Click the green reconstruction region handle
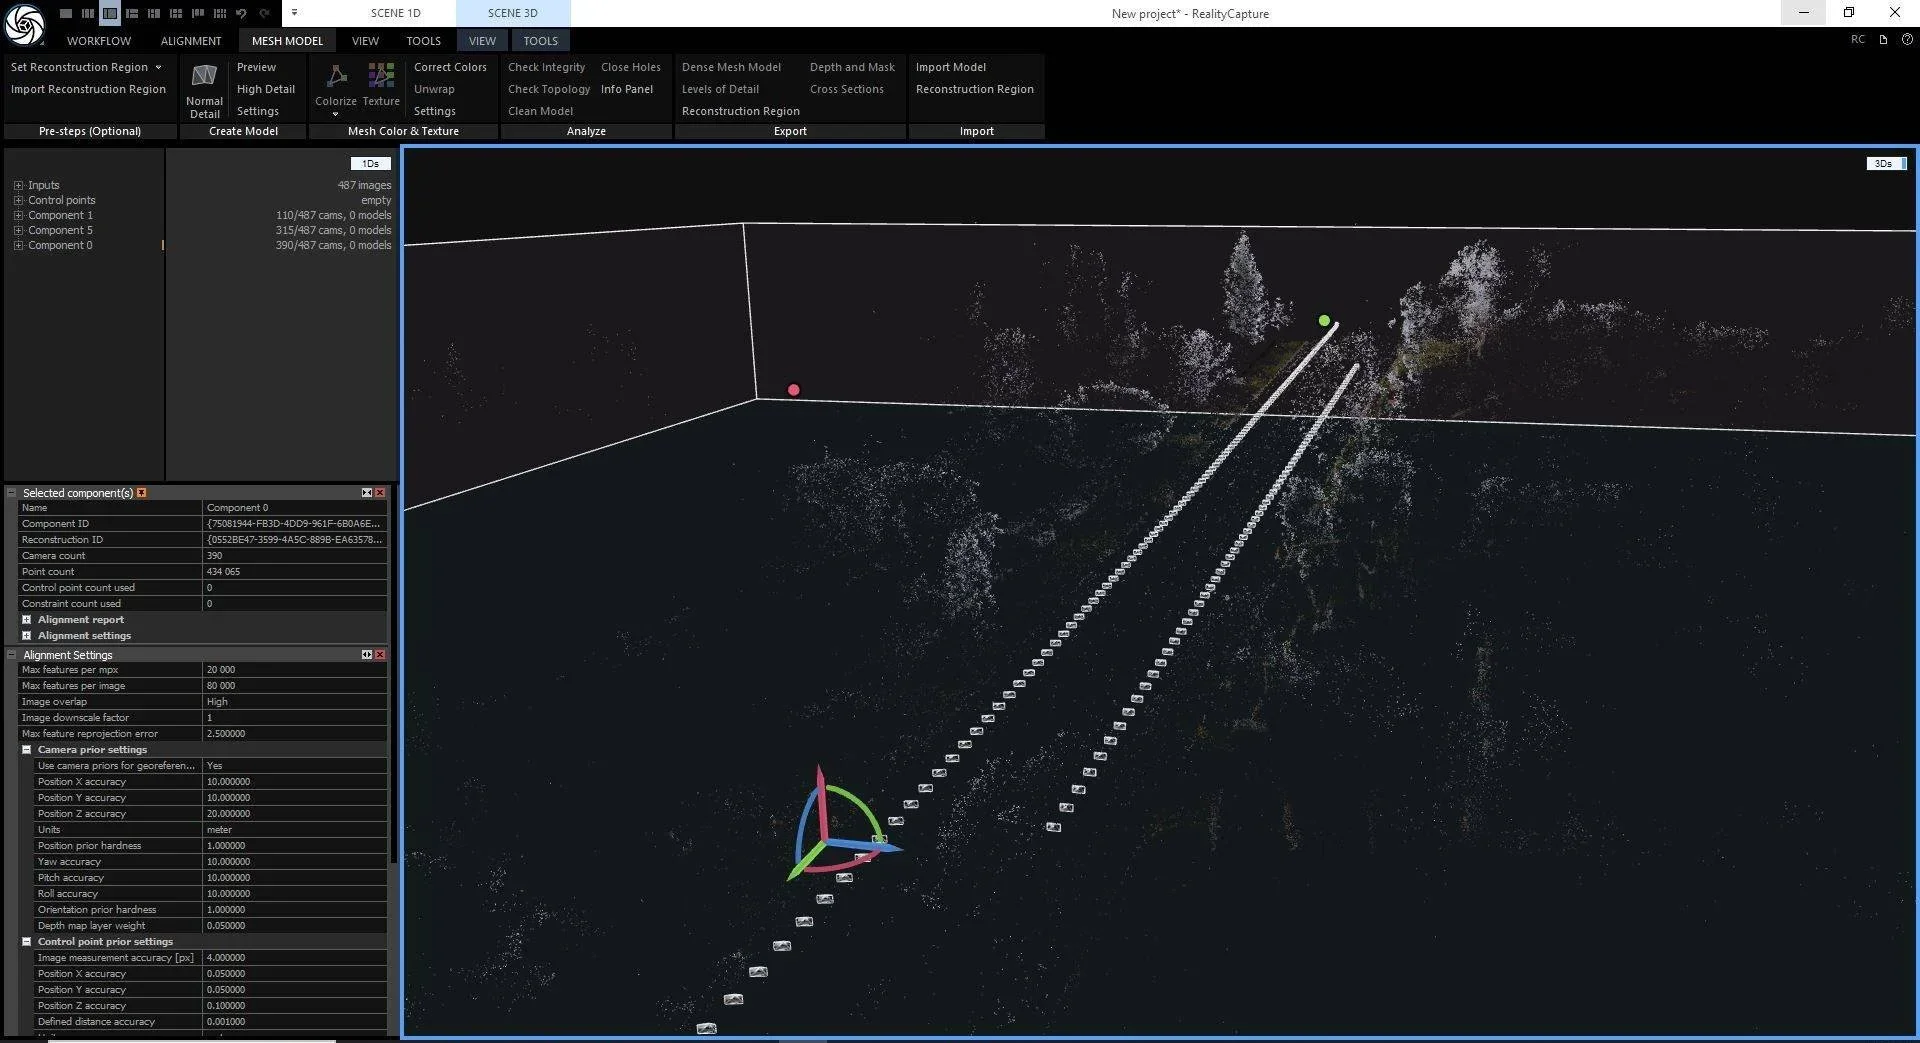1920x1043 pixels. [1324, 321]
